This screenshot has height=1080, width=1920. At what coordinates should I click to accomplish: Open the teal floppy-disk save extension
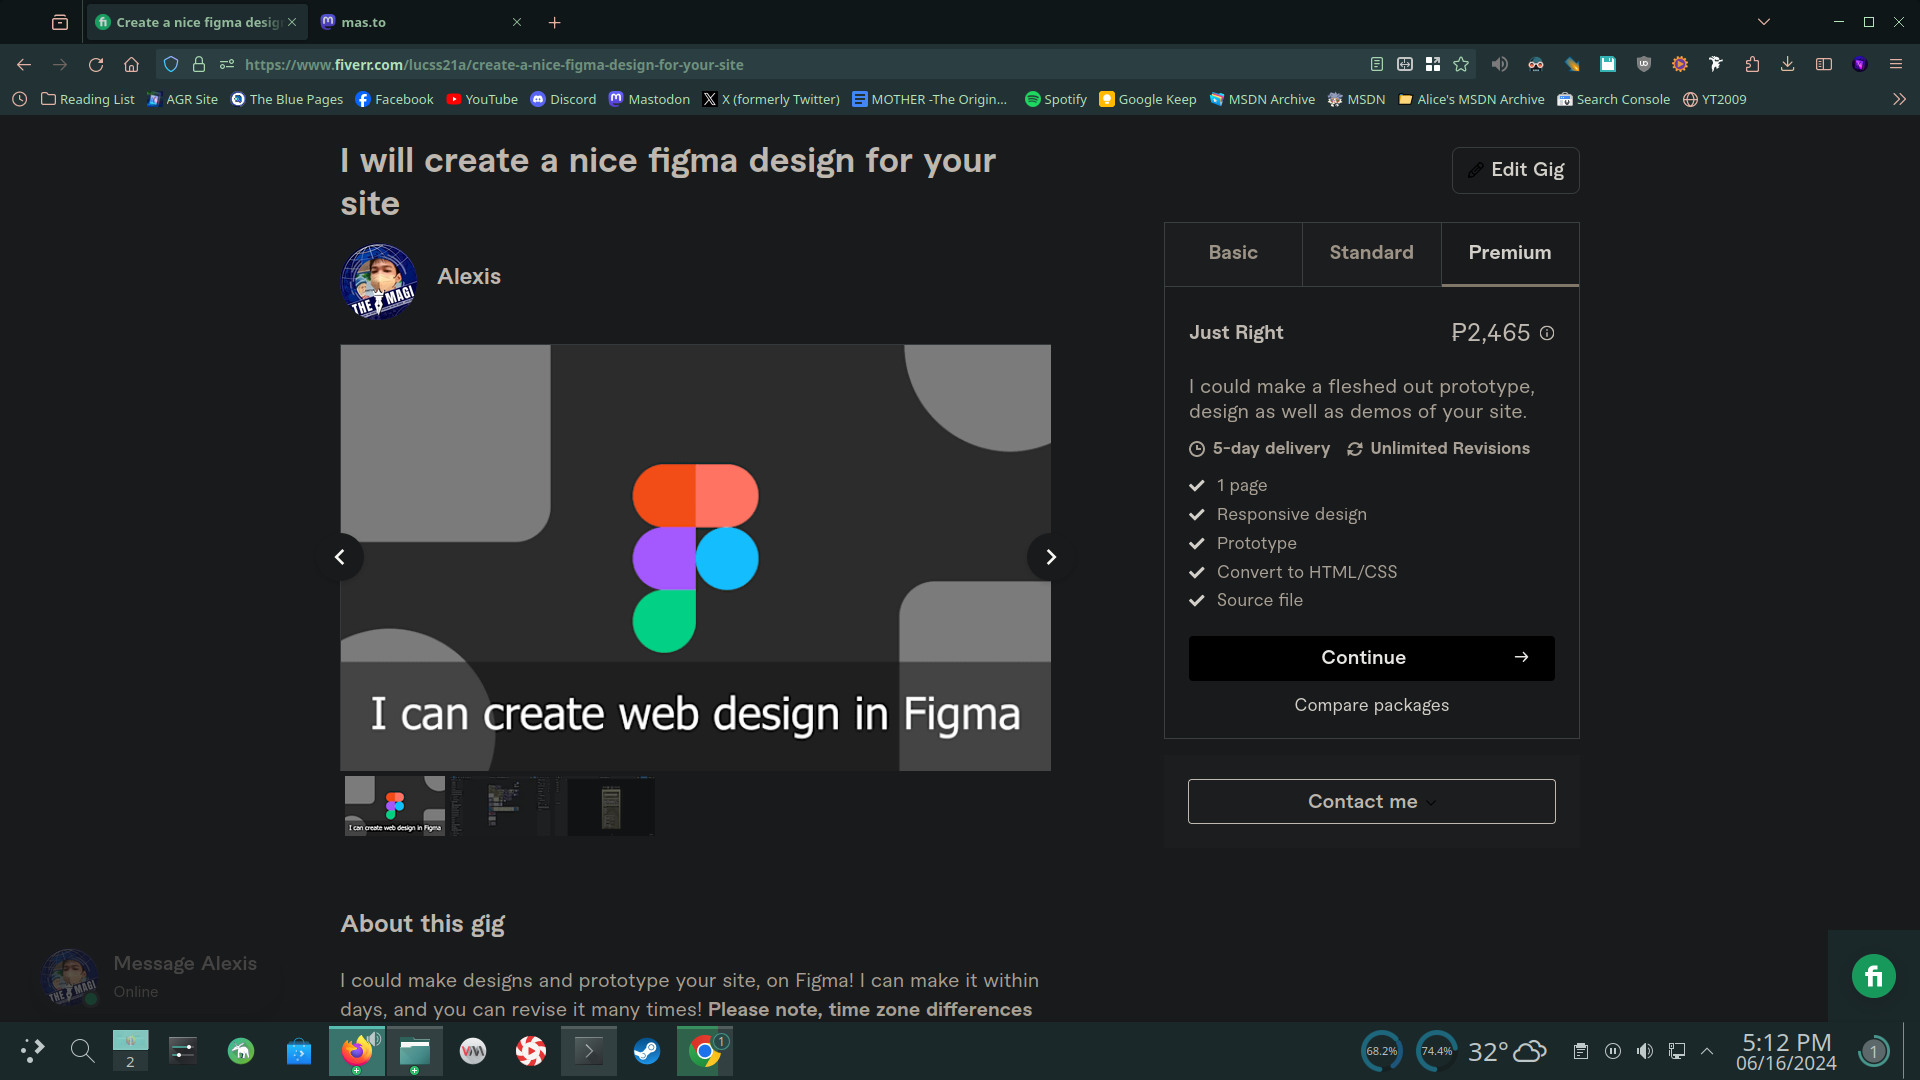pyautogui.click(x=1607, y=64)
